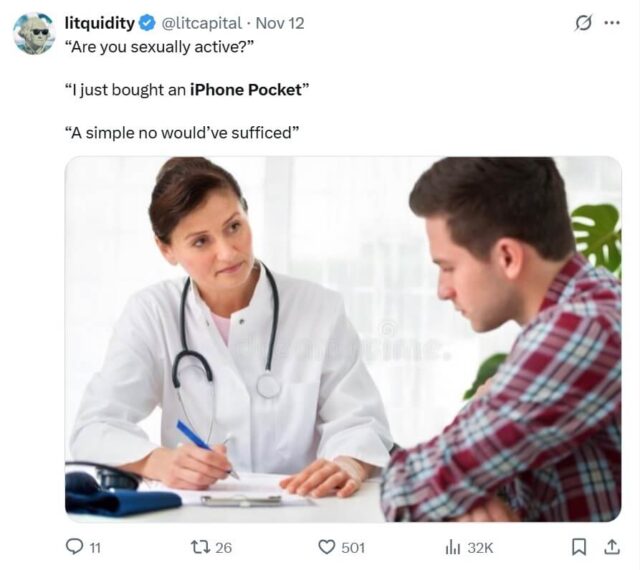
Task: Click the like count 501
Action: [353, 548]
